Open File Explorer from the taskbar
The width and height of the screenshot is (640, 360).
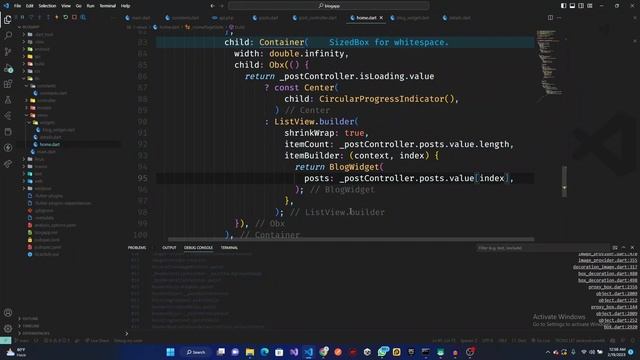tap(250, 352)
